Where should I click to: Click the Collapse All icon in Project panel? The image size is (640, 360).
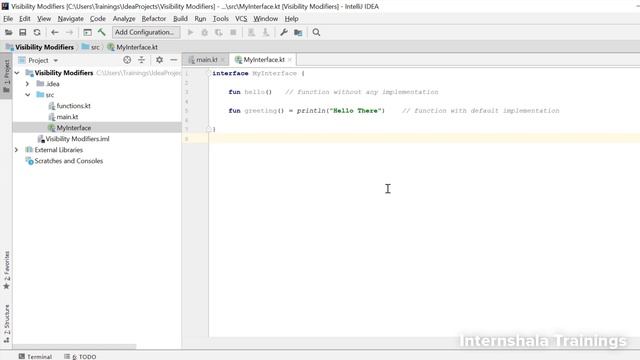[x=141, y=60]
